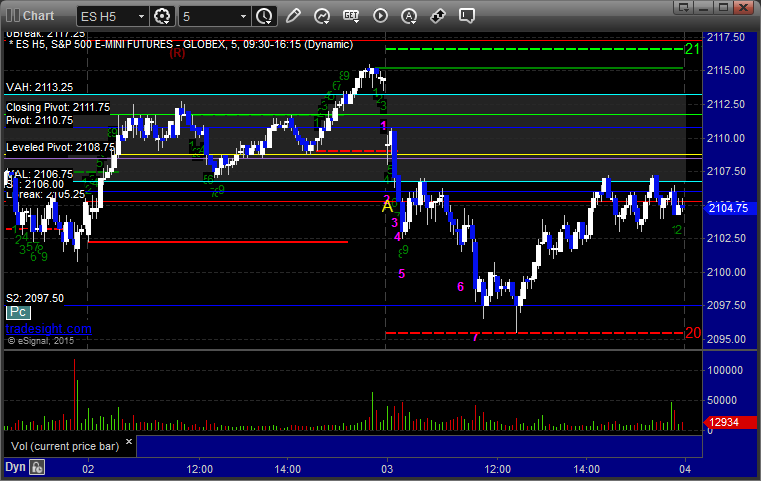
Task: Open the window docking options icon
Action: coord(684,7)
